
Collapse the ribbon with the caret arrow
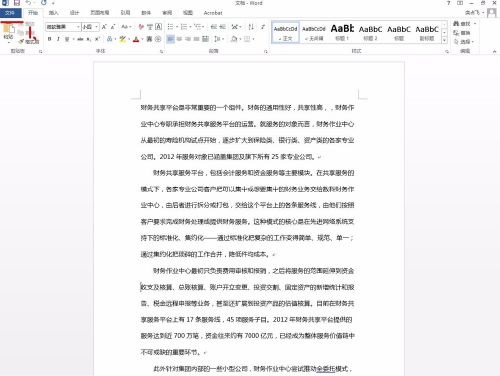tap(494, 51)
